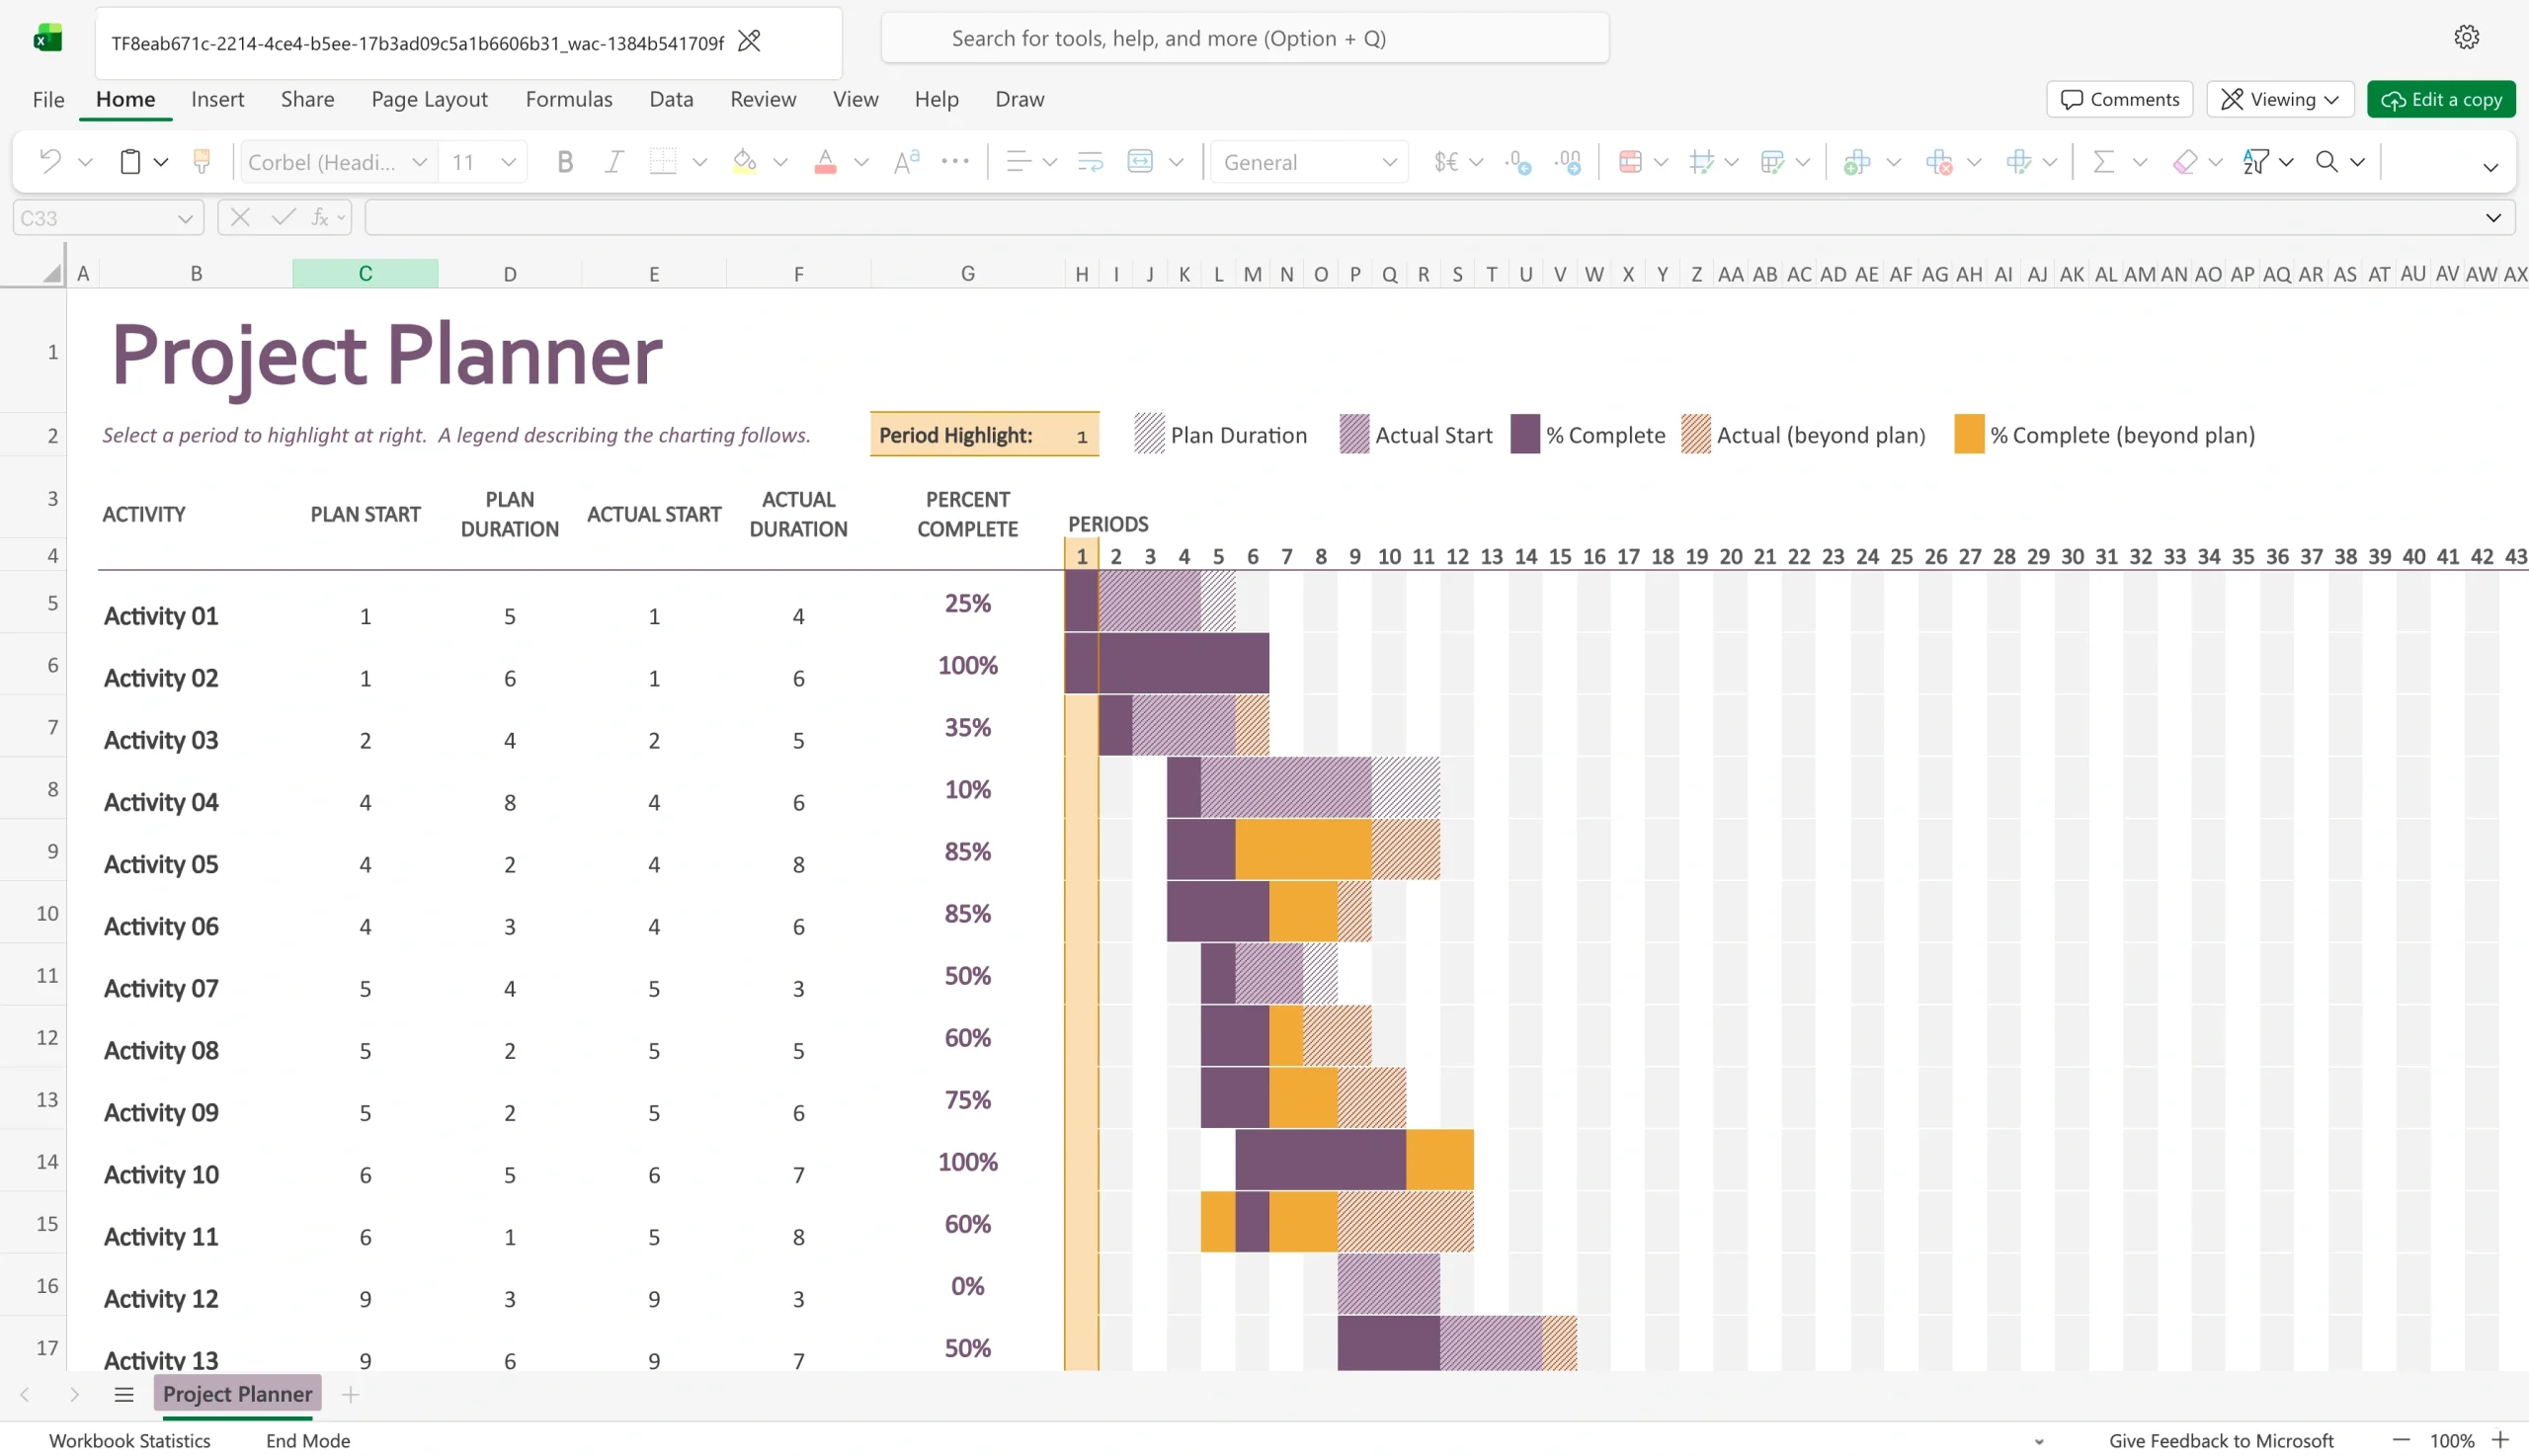
Task: Expand the Undo dropdown arrow
Action: click(x=85, y=162)
